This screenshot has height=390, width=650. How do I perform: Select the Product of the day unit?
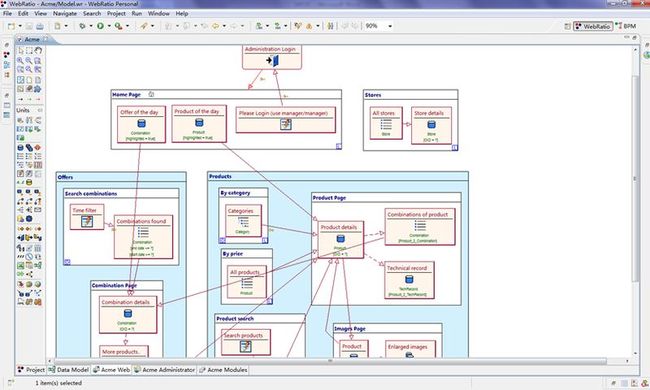(199, 124)
